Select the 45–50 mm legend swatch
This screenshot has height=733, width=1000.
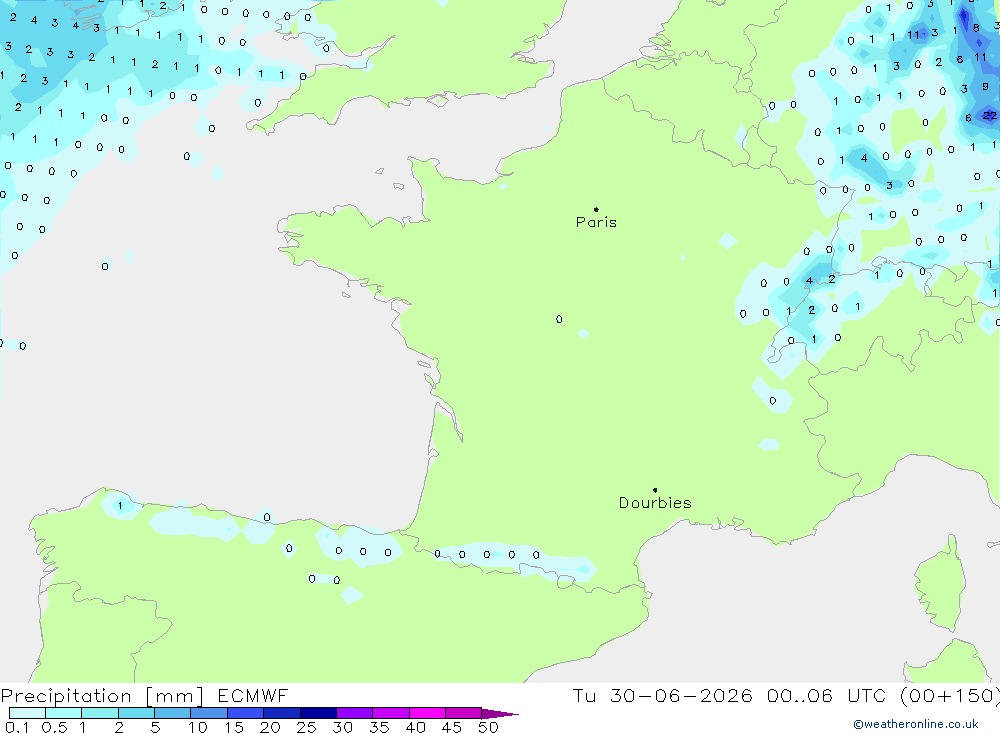click(x=464, y=713)
